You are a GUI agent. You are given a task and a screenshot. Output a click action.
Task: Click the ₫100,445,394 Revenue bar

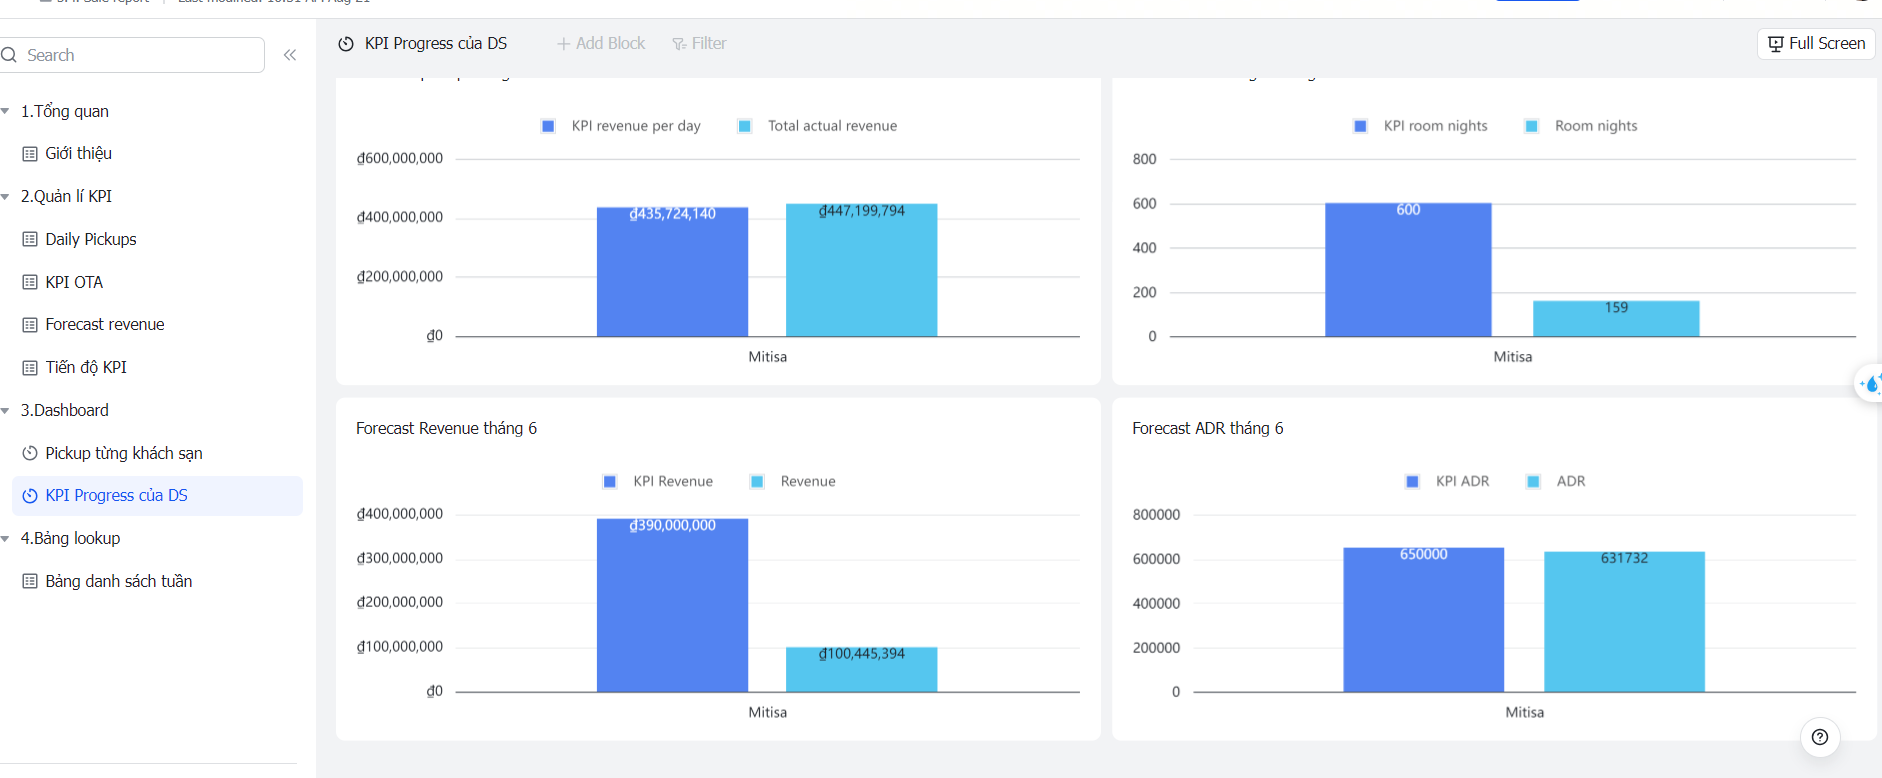[861, 670]
